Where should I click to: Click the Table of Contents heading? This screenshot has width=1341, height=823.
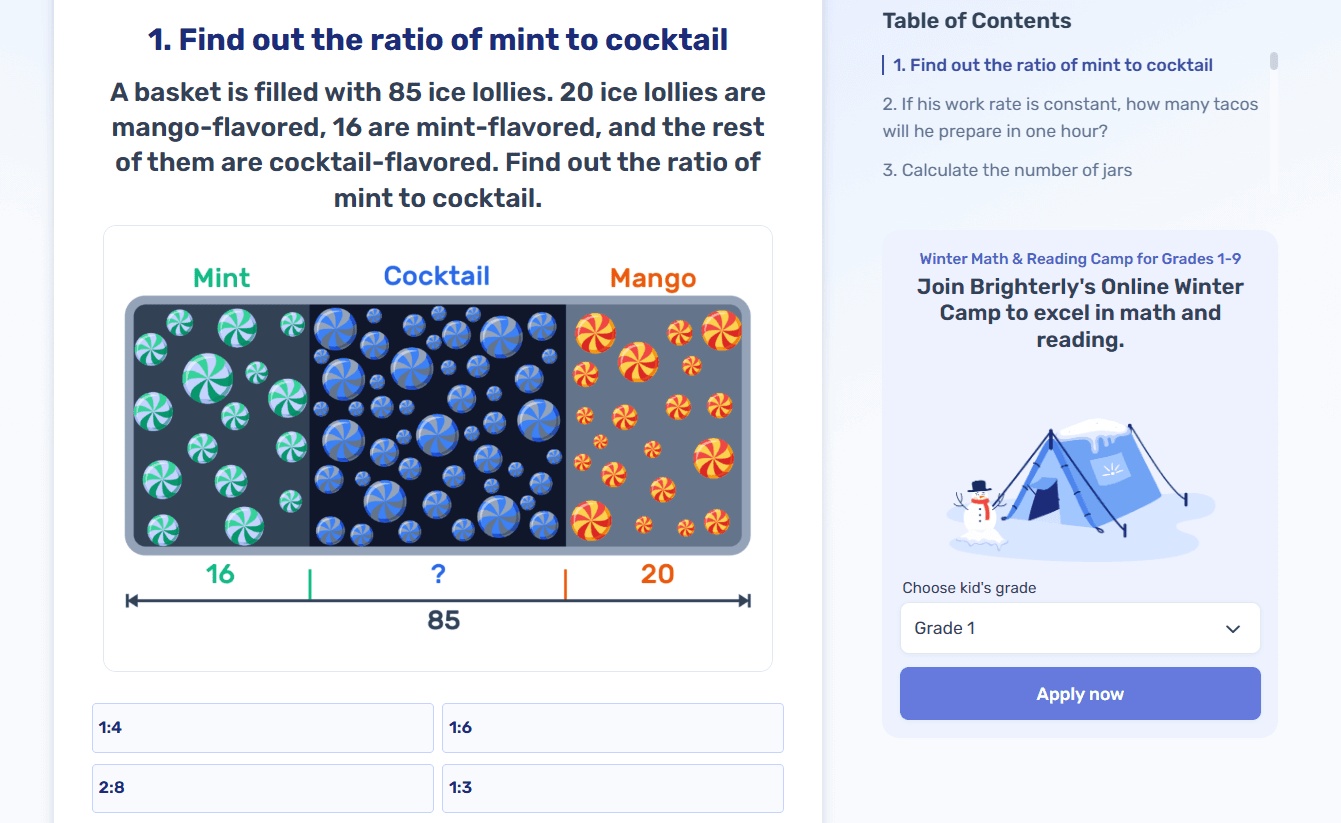click(976, 21)
